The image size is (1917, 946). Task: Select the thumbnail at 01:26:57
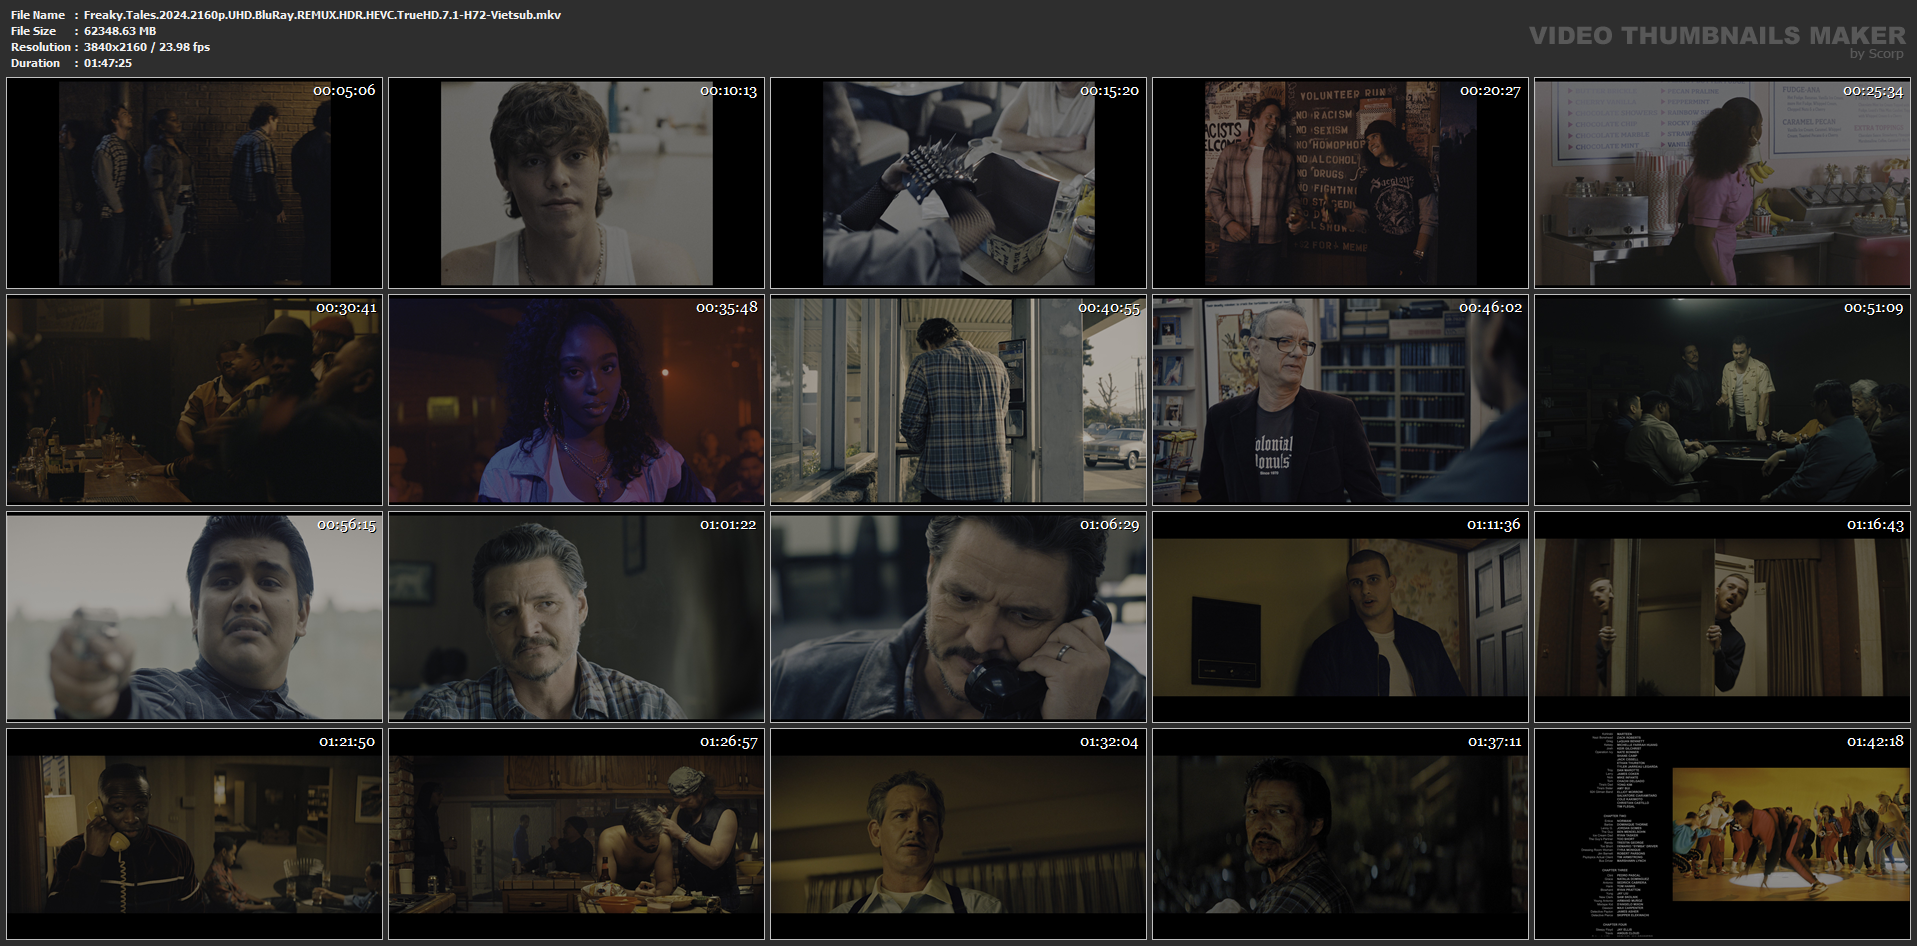pyautogui.click(x=577, y=834)
